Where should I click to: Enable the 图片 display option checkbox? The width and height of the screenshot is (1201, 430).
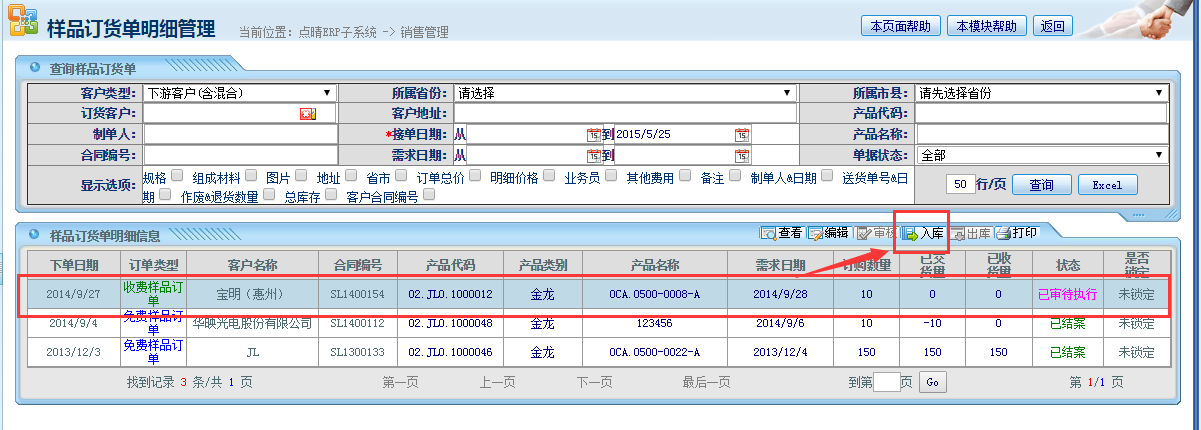click(x=300, y=176)
